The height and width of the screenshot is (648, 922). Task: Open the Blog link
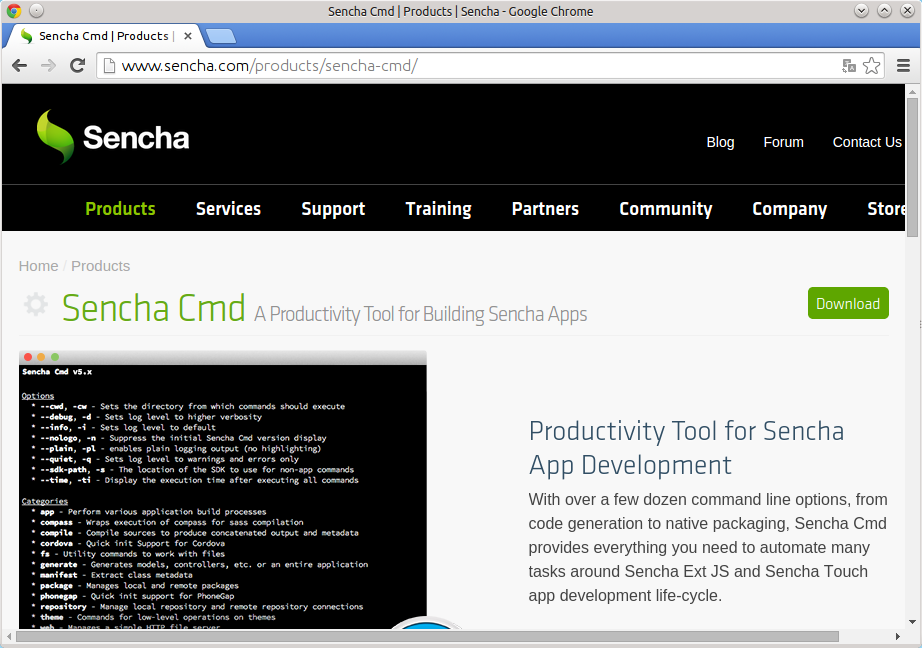pos(720,142)
